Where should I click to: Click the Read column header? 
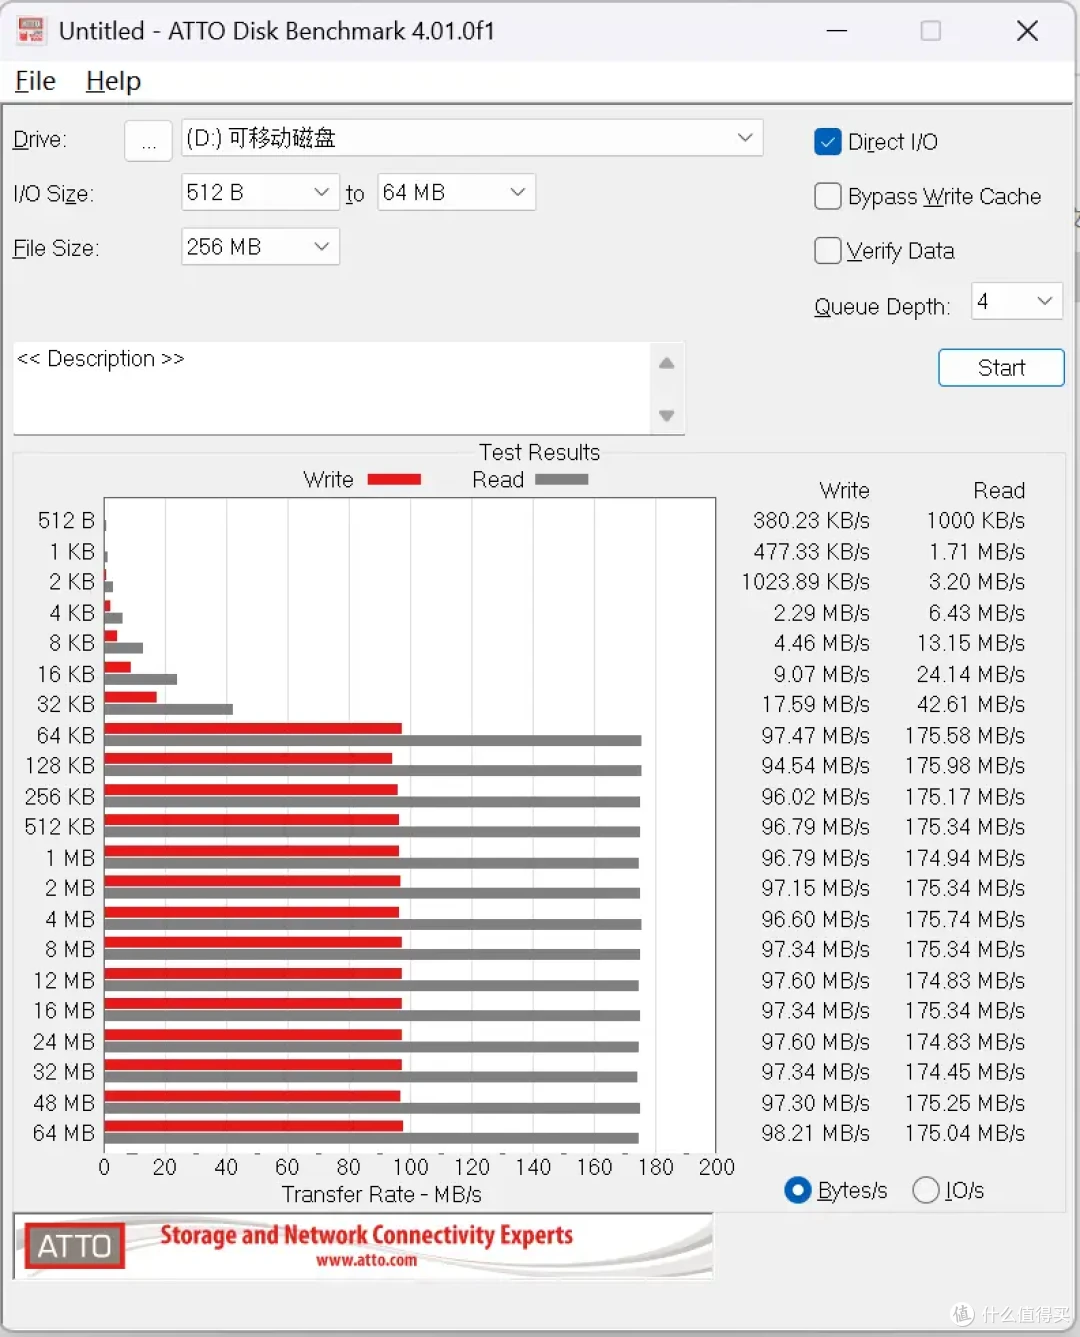tap(999, 491)
